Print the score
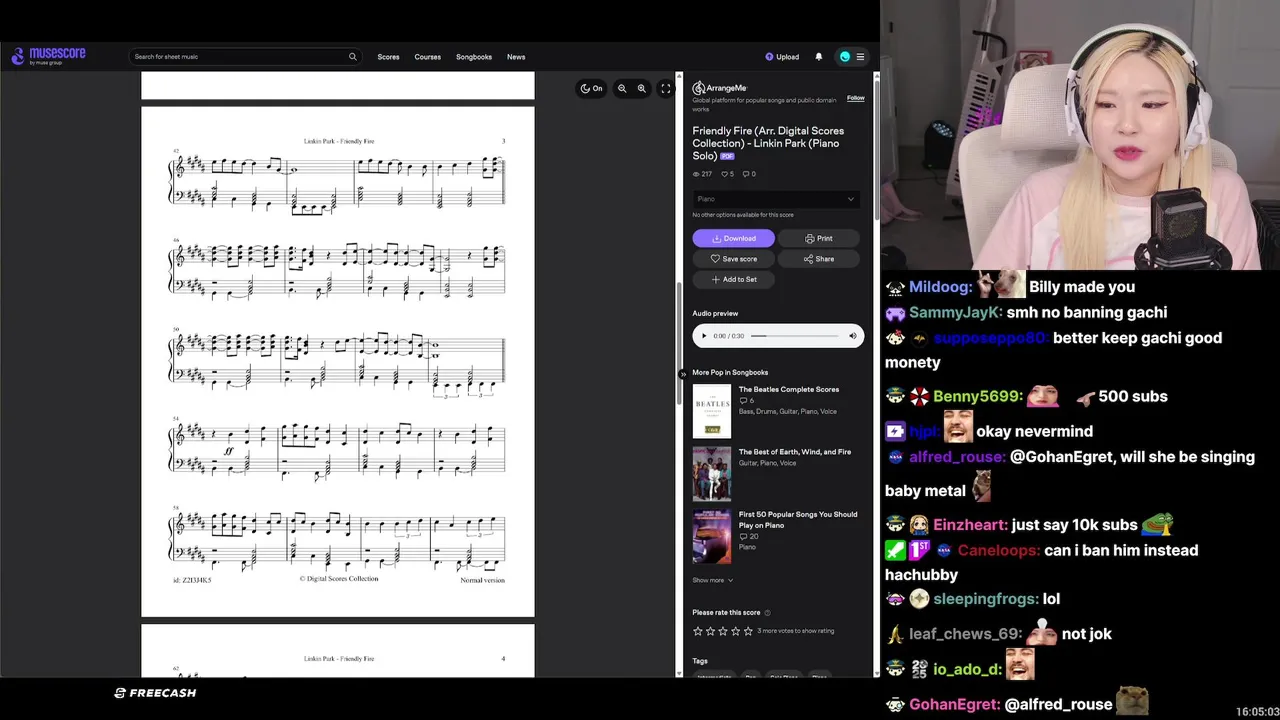Image resolution: width=1280 pixels, height=720 pixels. pos(819,238)
